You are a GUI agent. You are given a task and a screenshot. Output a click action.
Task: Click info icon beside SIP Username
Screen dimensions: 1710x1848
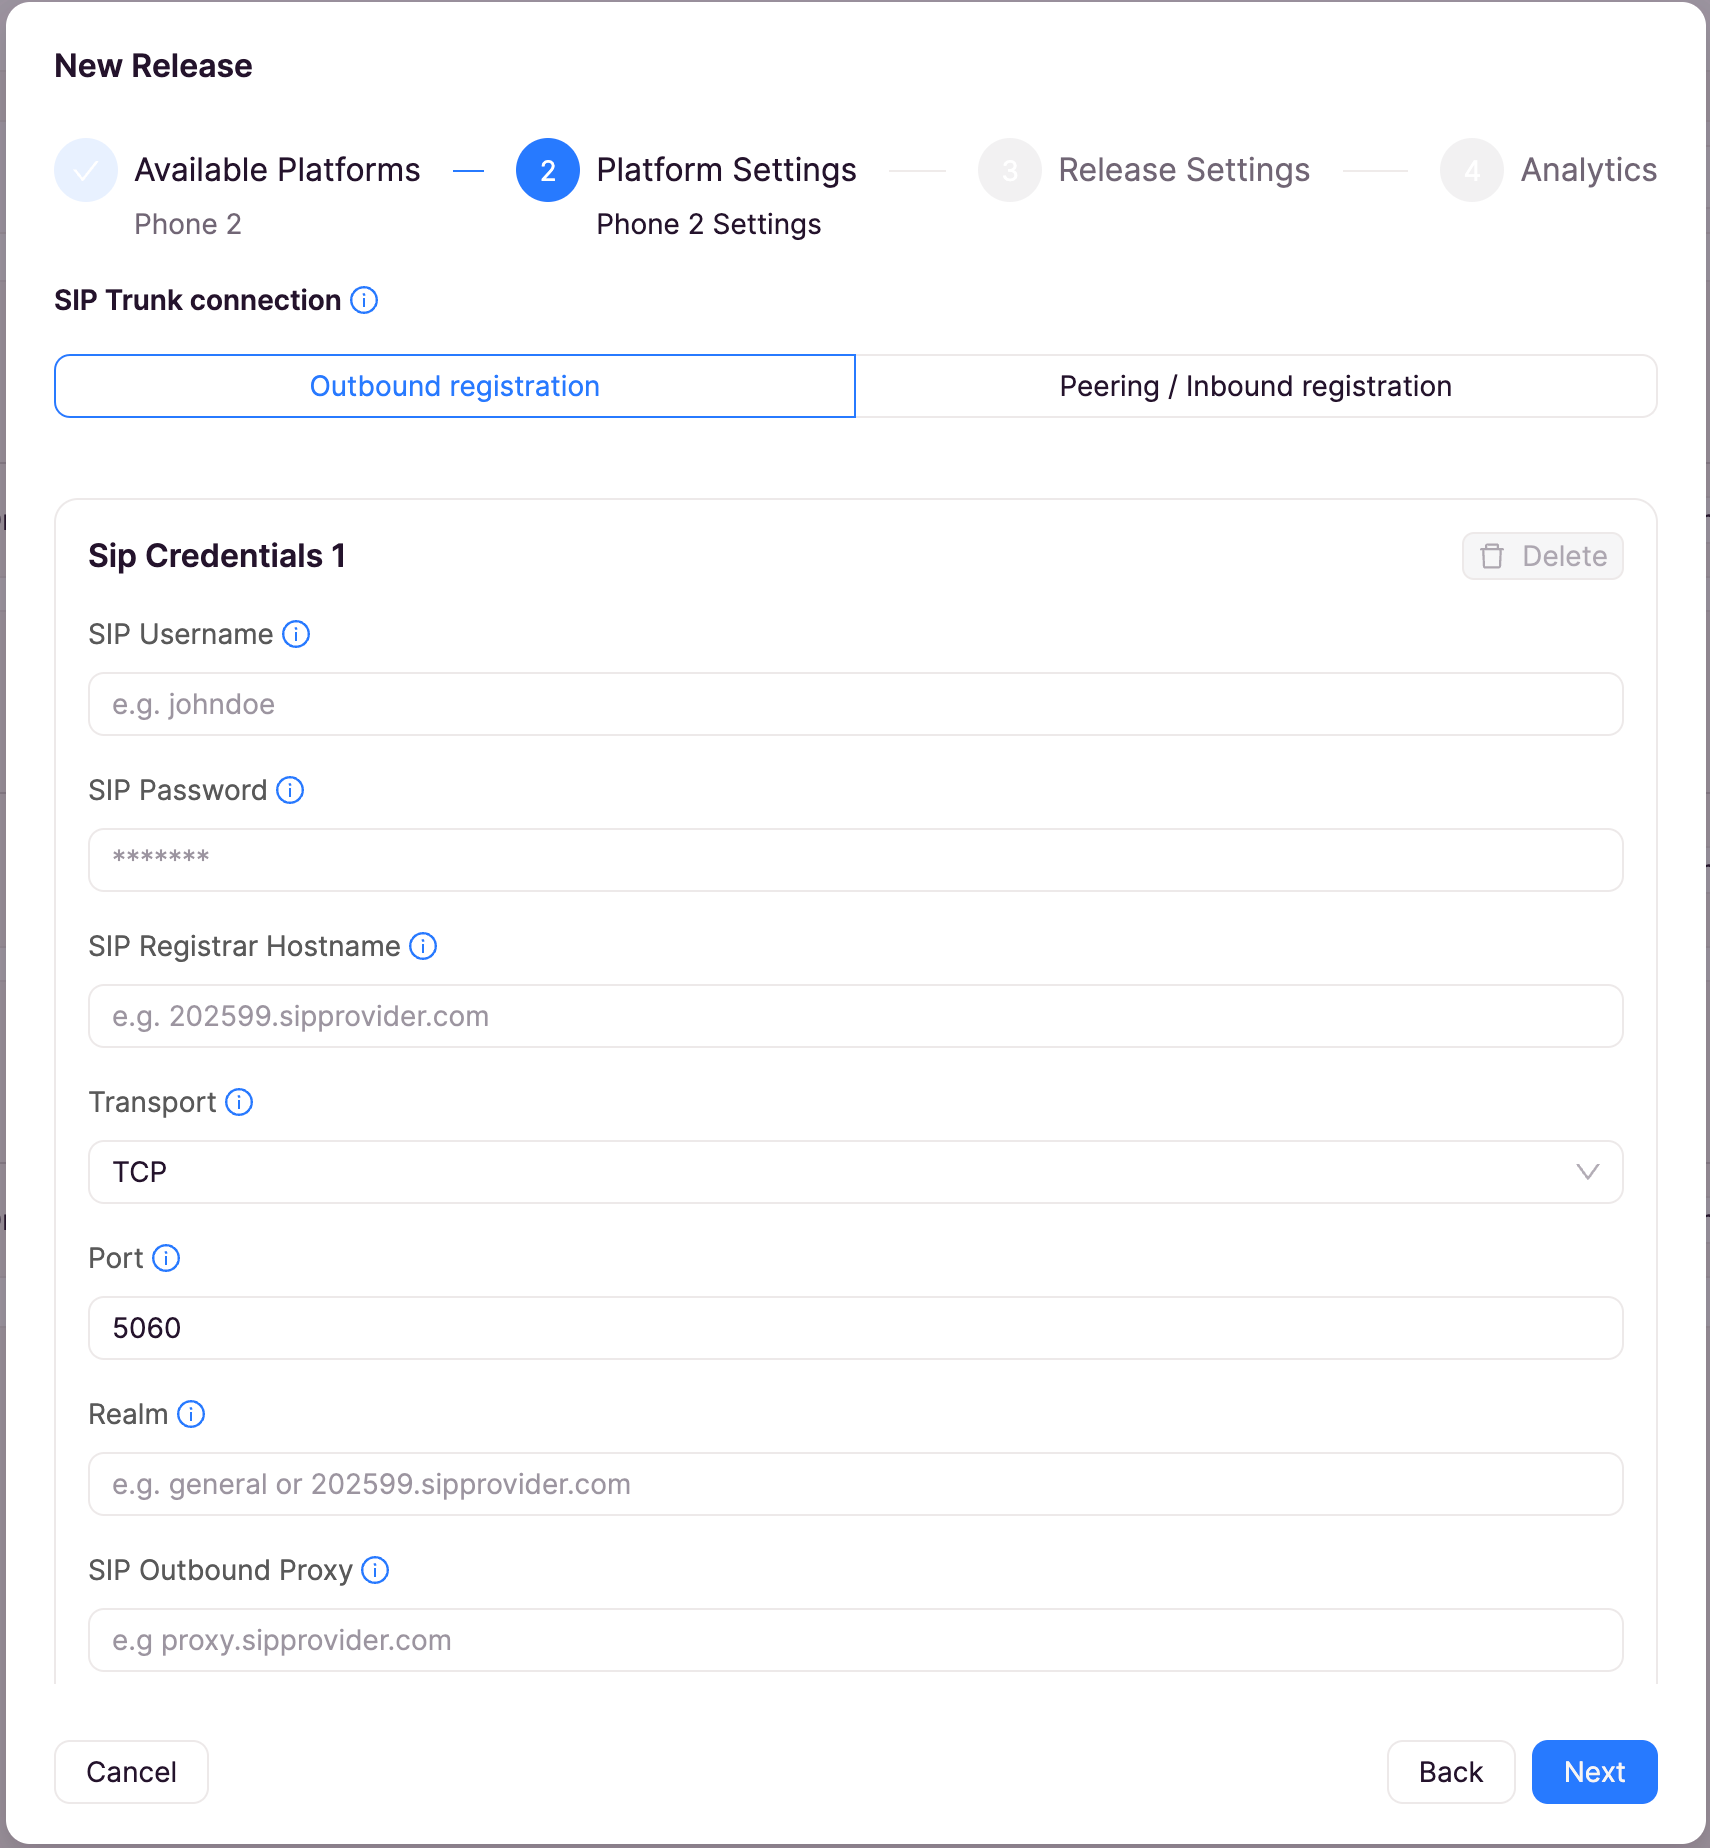[296, 634]
